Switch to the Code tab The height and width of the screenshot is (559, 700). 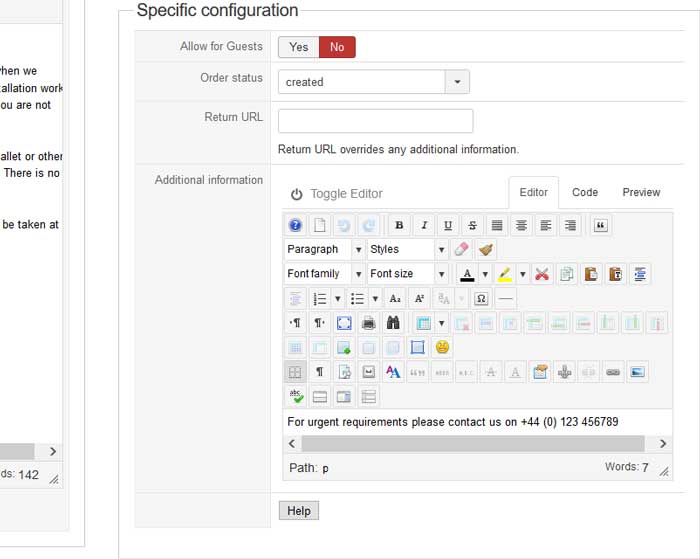(585, 192)
